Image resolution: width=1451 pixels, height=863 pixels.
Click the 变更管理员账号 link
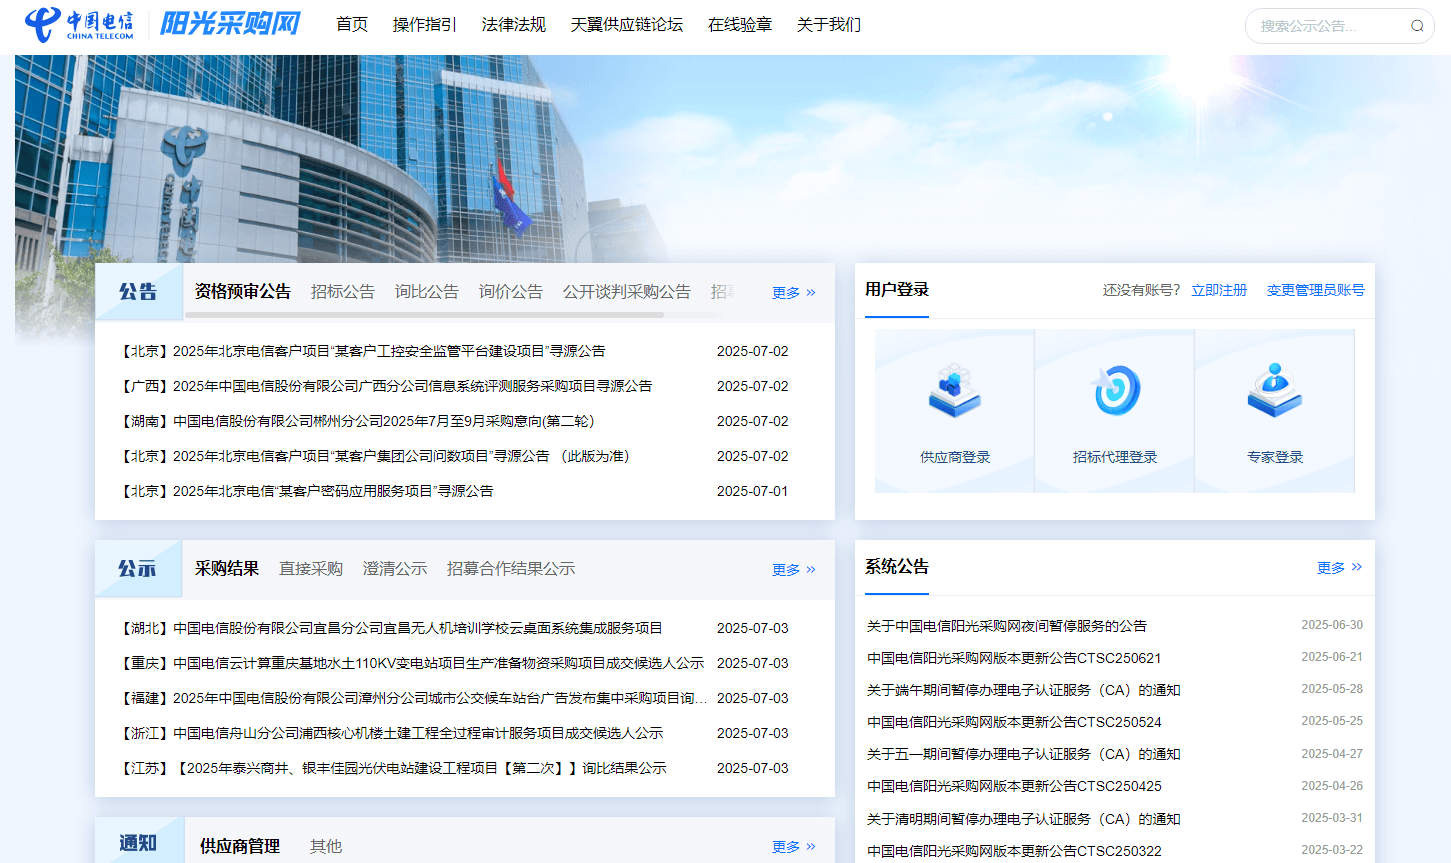pos(1316,290)
